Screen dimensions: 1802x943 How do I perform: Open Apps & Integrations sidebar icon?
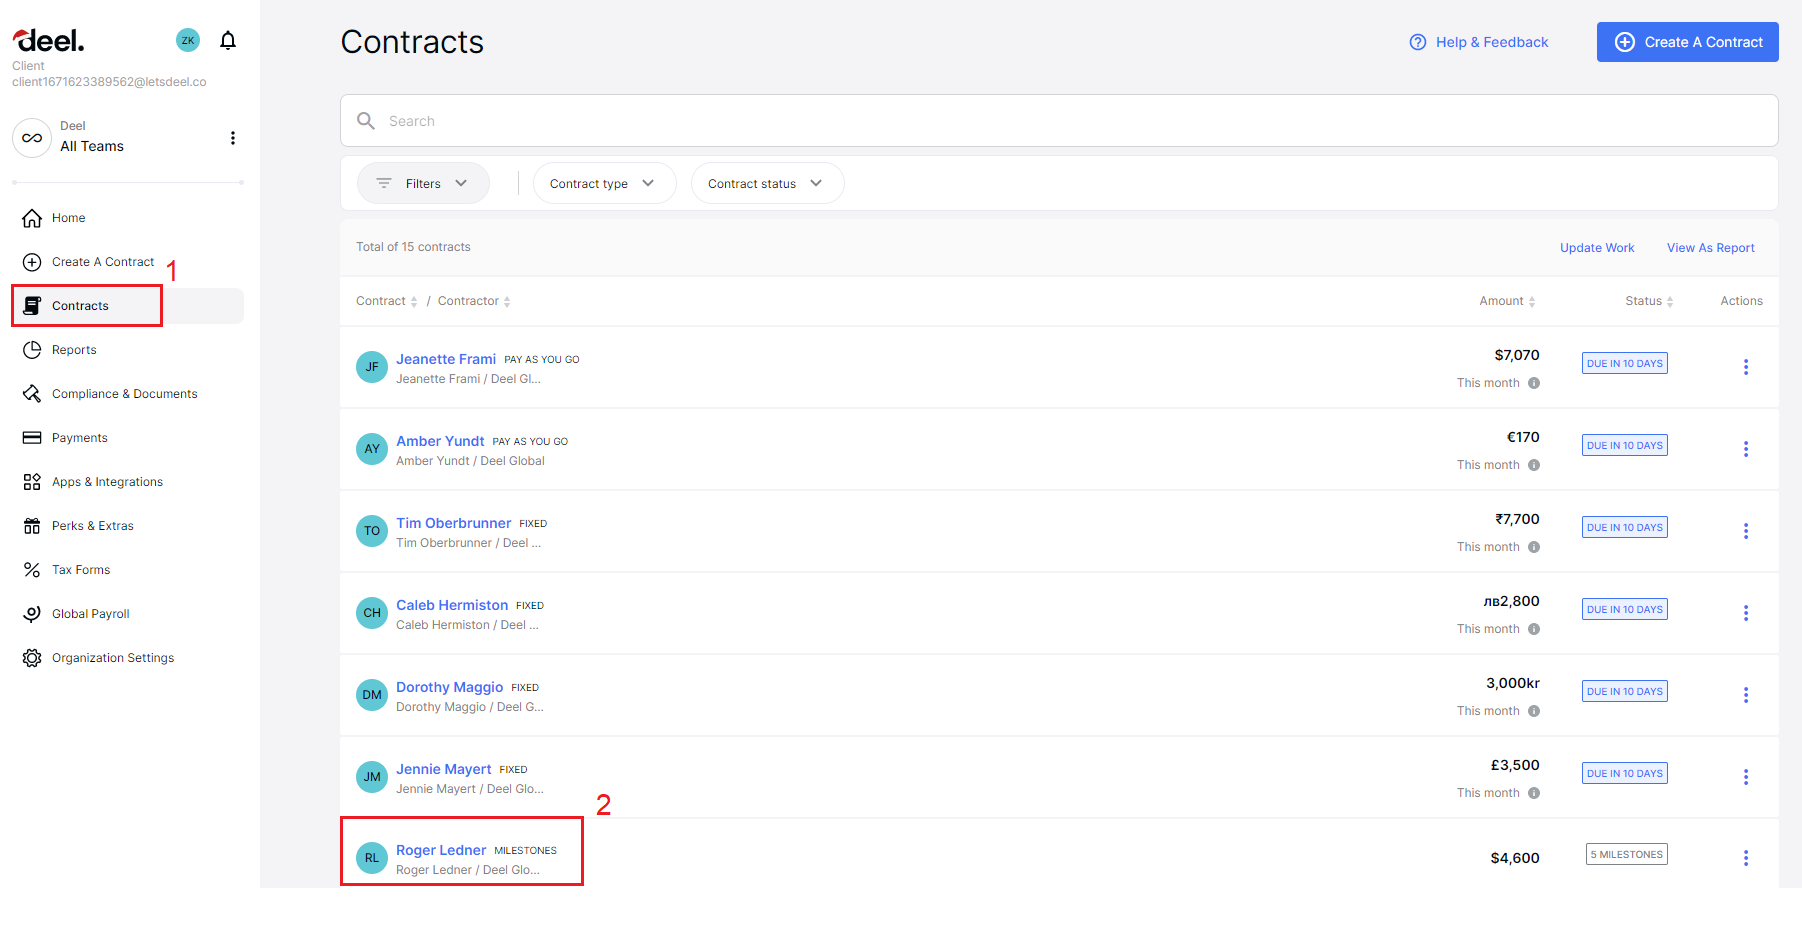[x=31, y=481]
